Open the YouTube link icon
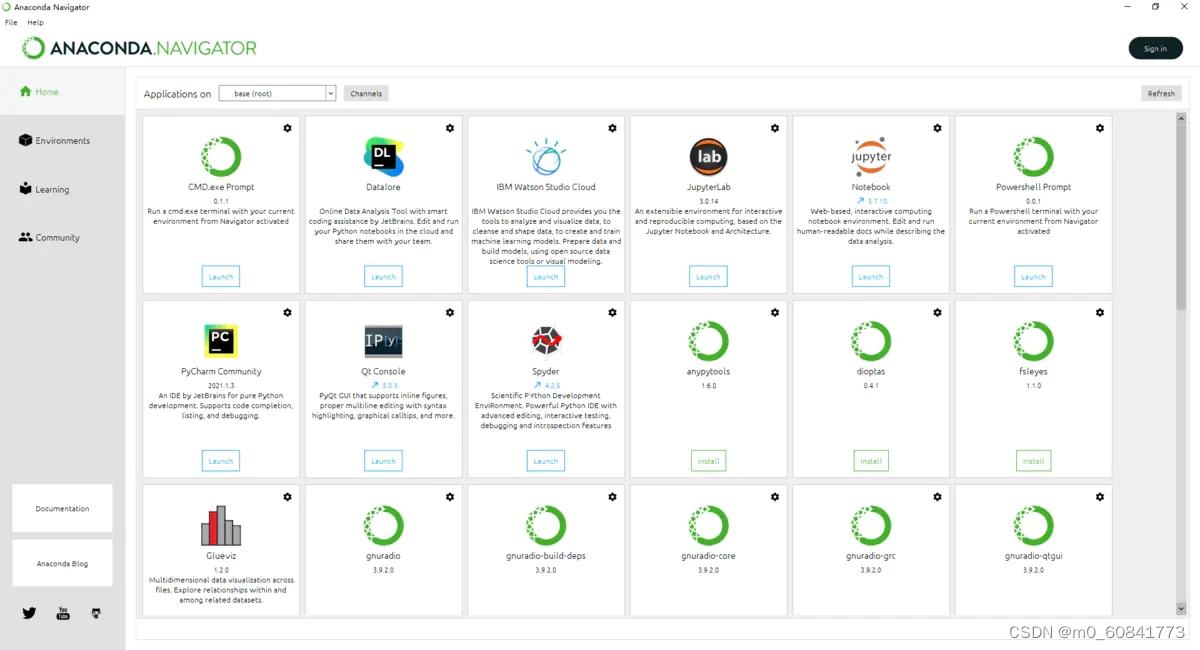 pos(63,613)
